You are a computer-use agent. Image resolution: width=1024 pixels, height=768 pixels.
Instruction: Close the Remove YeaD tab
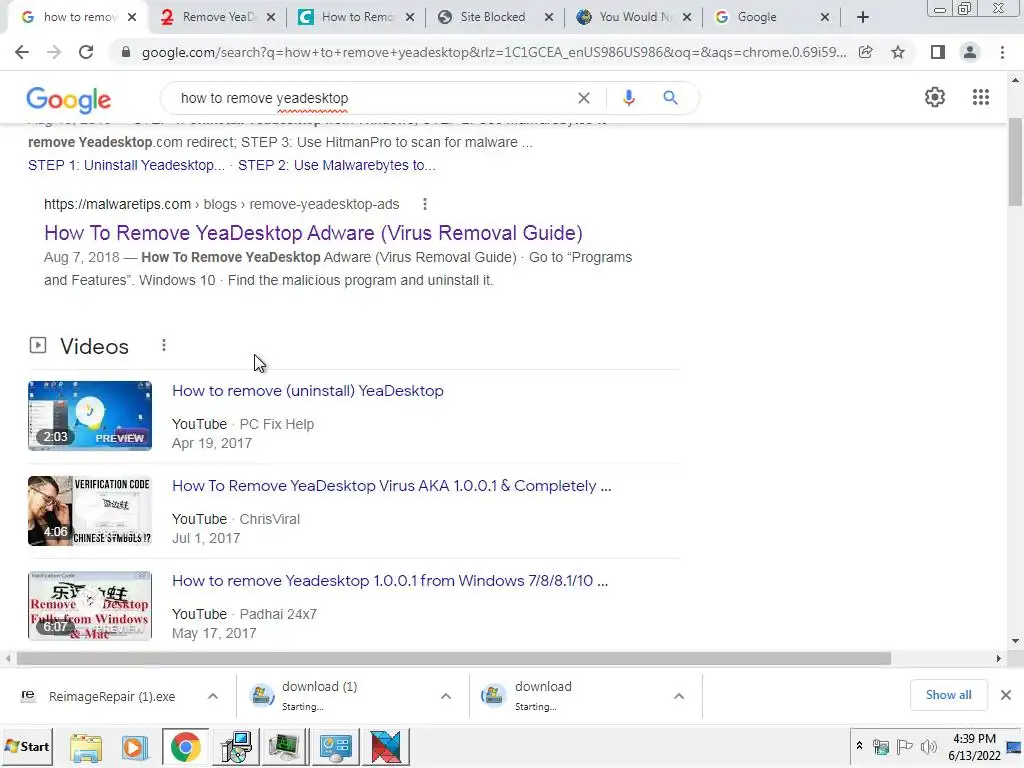point(271,18)
